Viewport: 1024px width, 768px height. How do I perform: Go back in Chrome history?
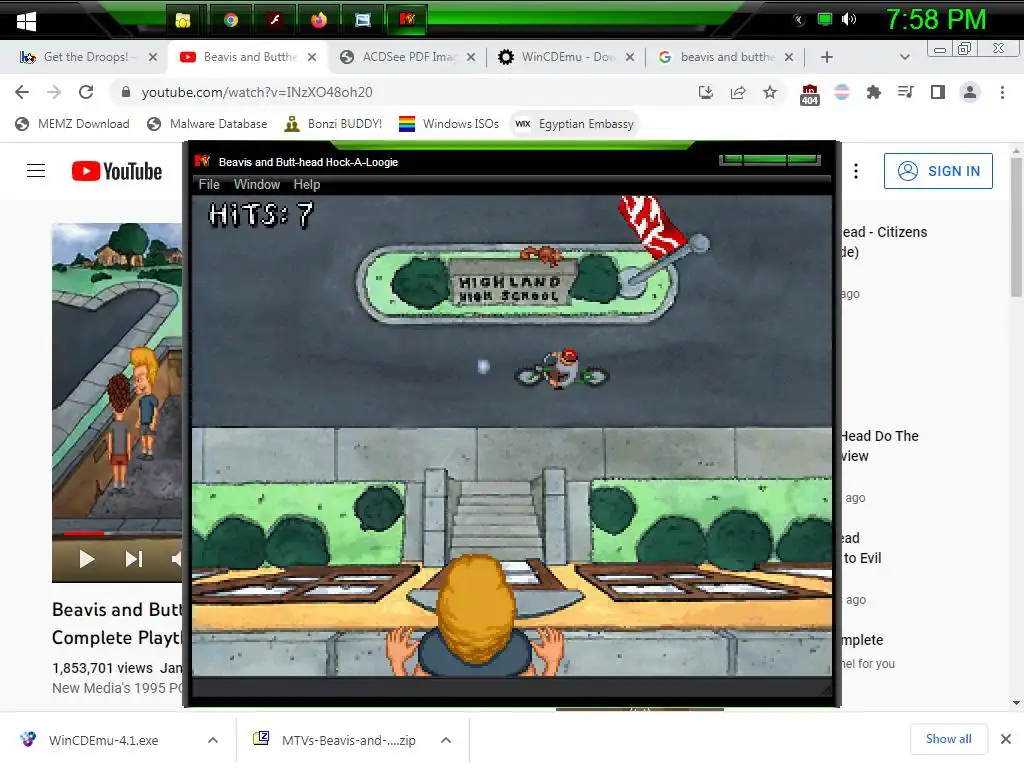click(x=22, y=92)
